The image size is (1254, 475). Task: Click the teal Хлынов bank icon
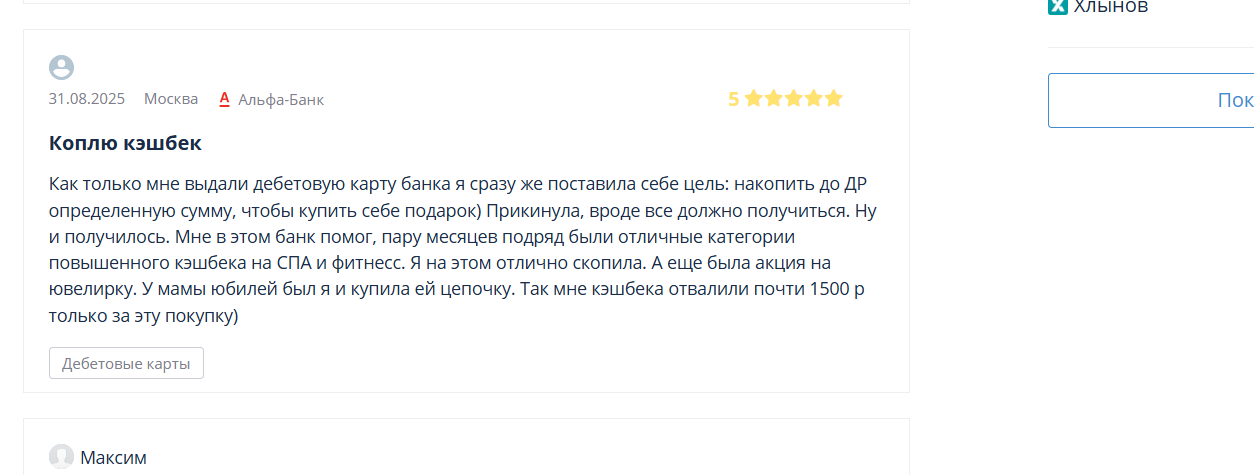click(x=1058, y=6)
